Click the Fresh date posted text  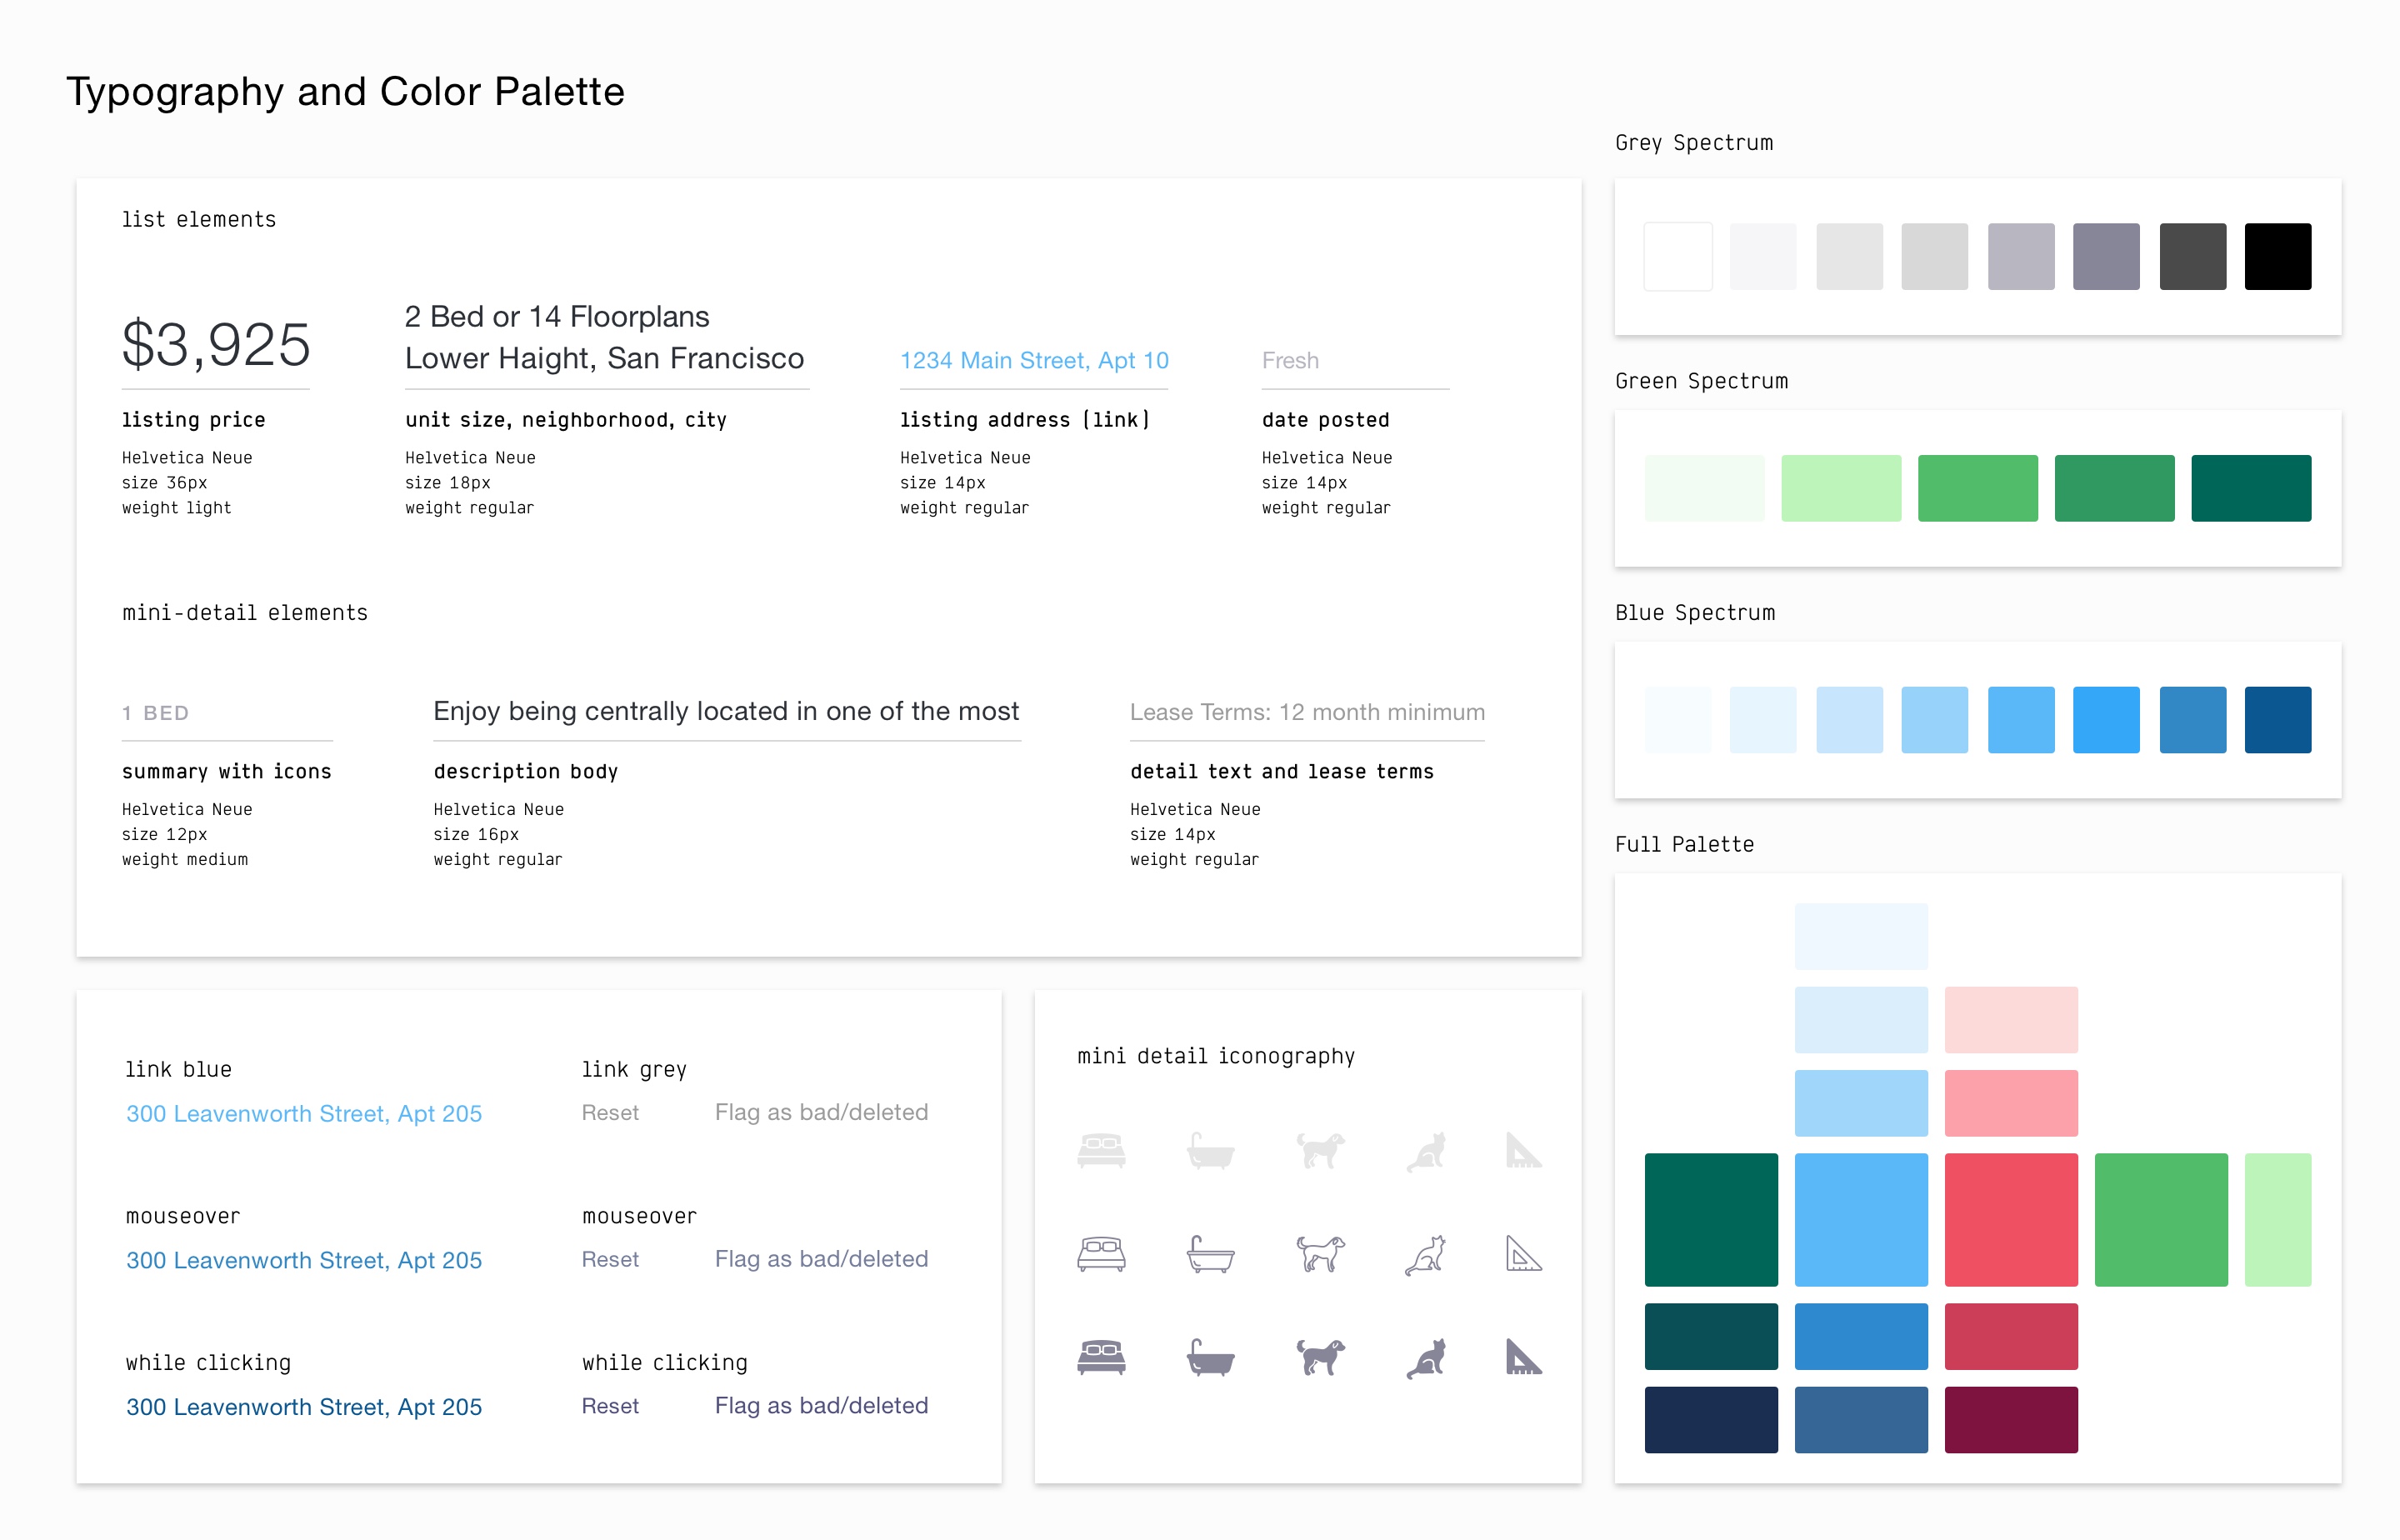tap(1290, 360)
